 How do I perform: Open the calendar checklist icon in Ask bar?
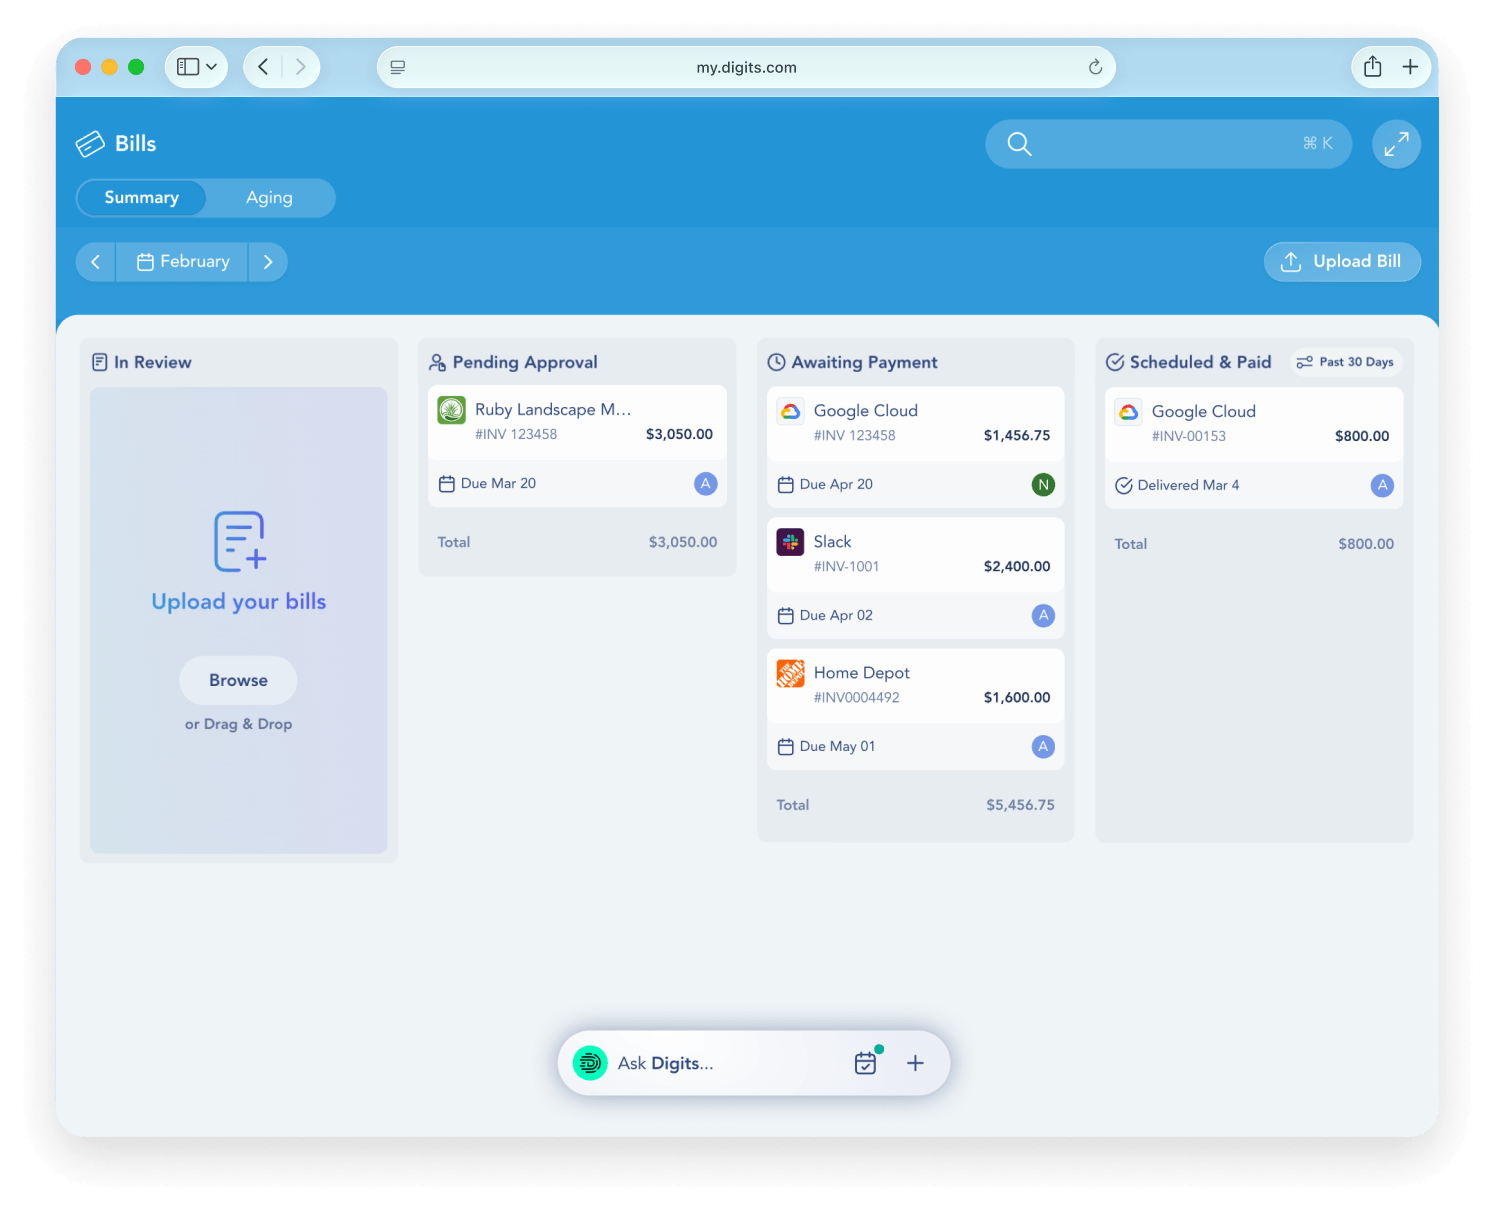(865, 1063)
